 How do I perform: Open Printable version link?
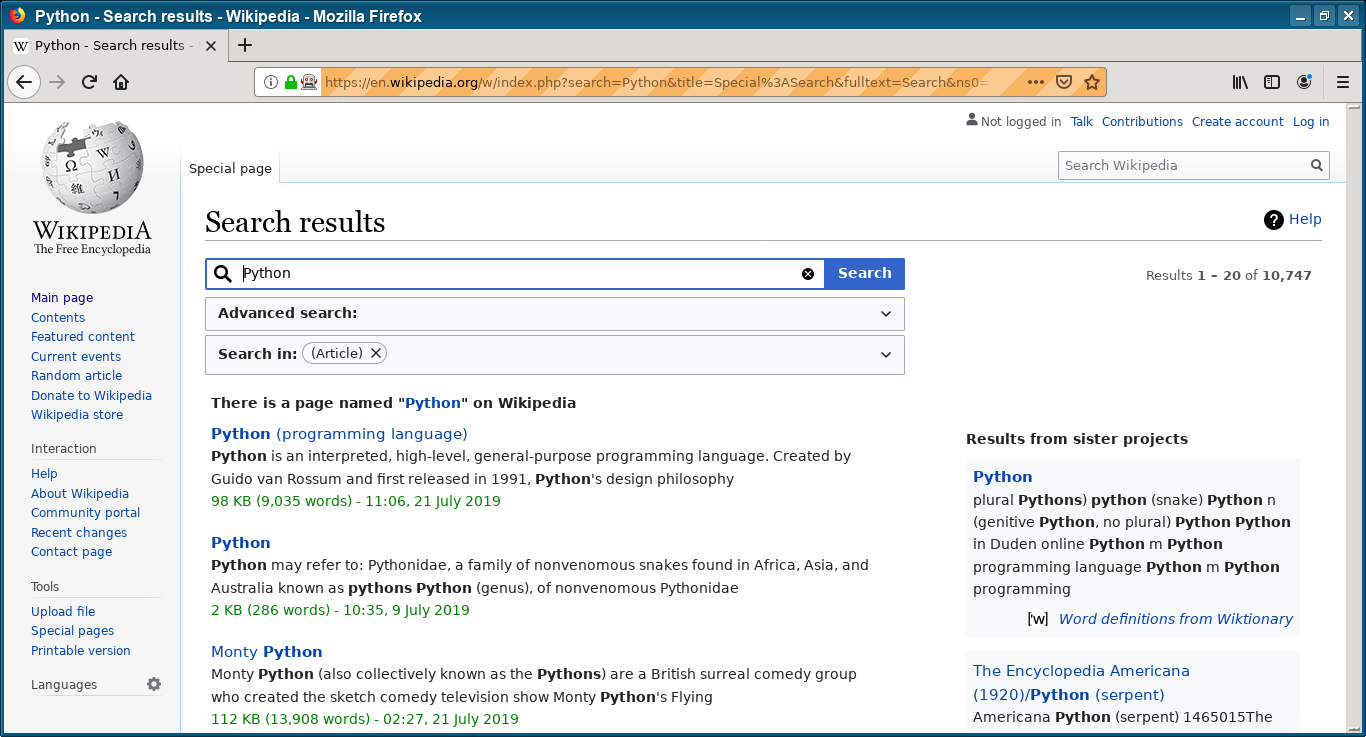tap(81, 651)
